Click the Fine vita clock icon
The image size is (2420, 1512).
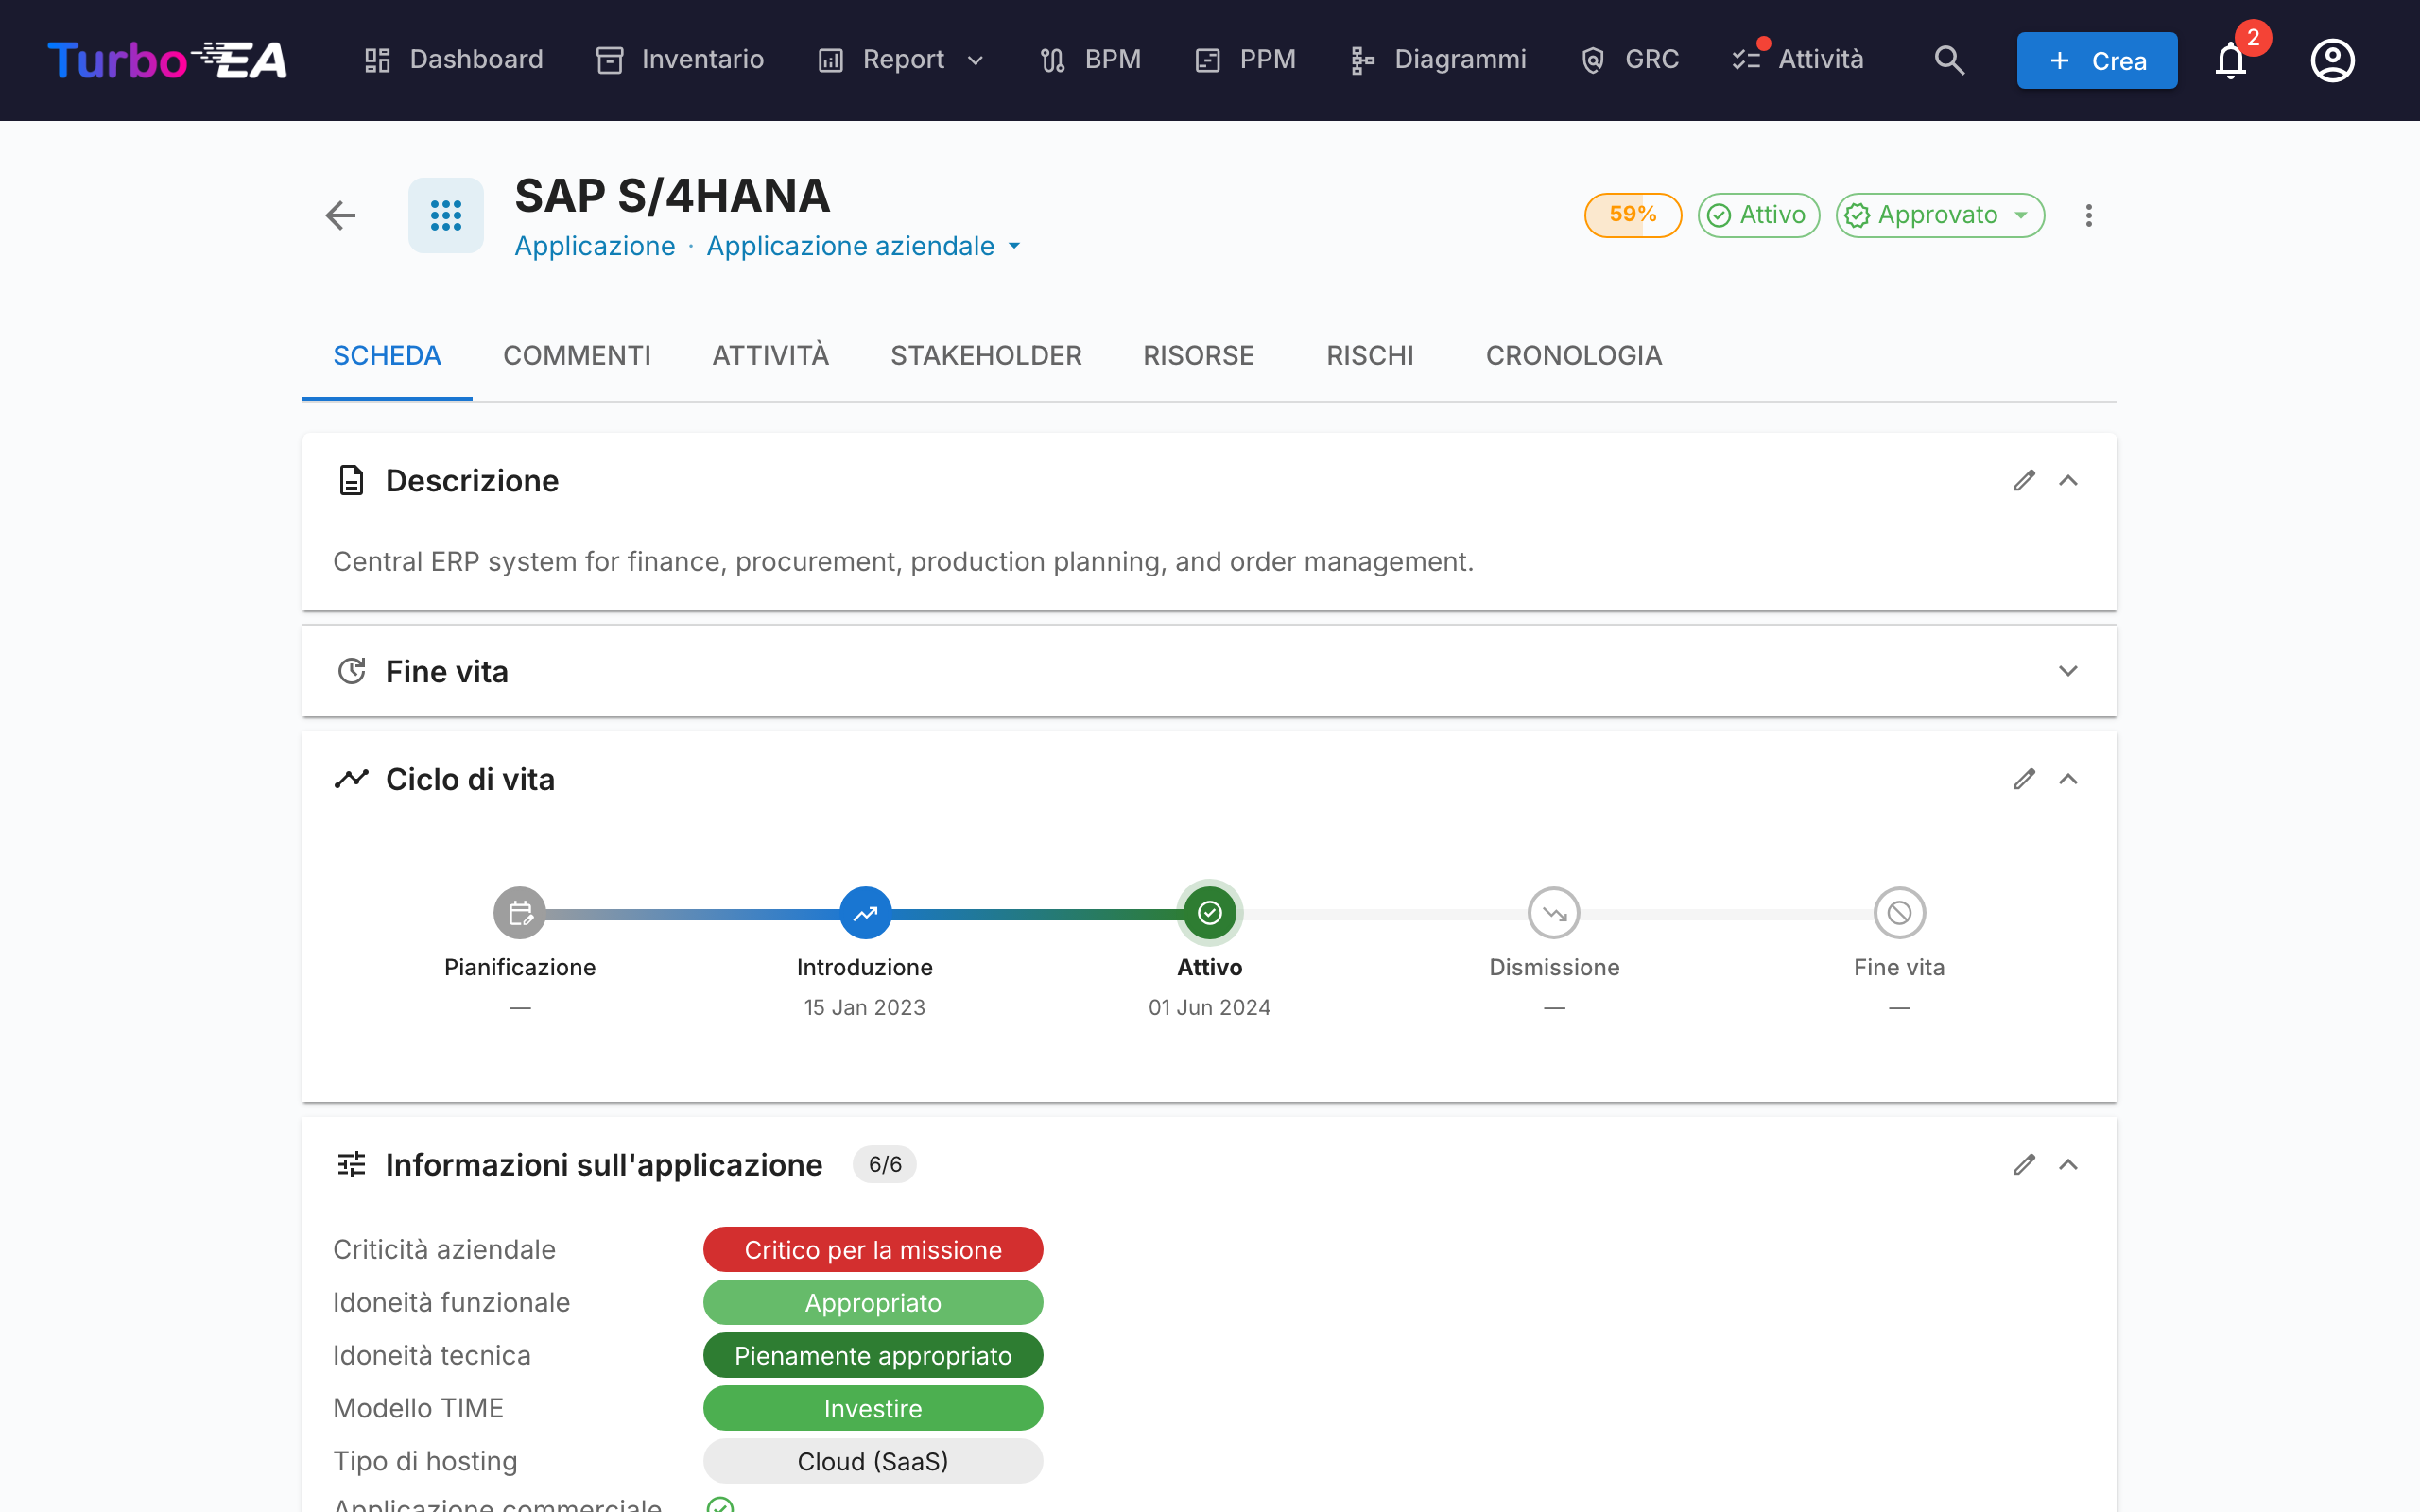point(351,671)
